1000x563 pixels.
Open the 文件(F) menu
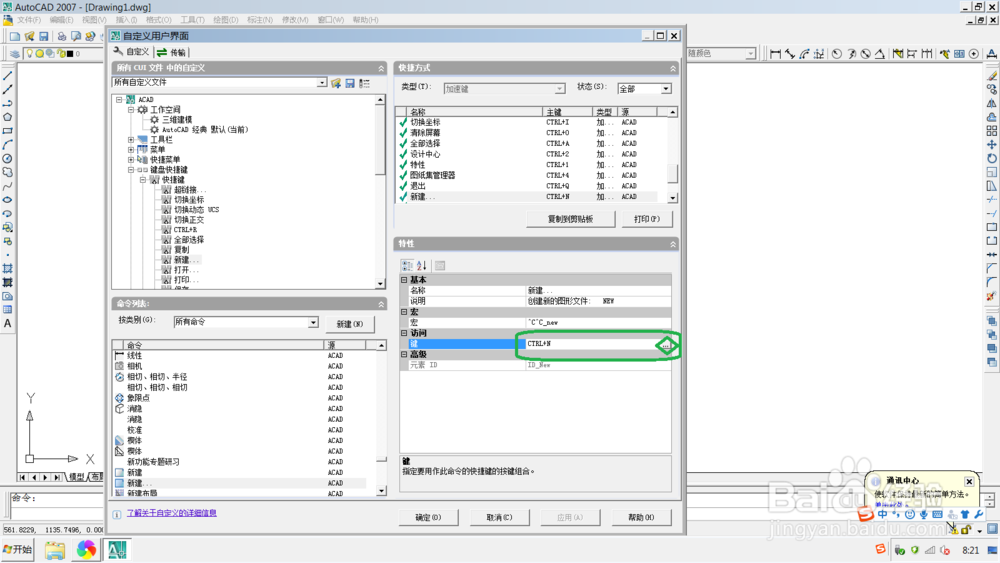coord(28,20)
